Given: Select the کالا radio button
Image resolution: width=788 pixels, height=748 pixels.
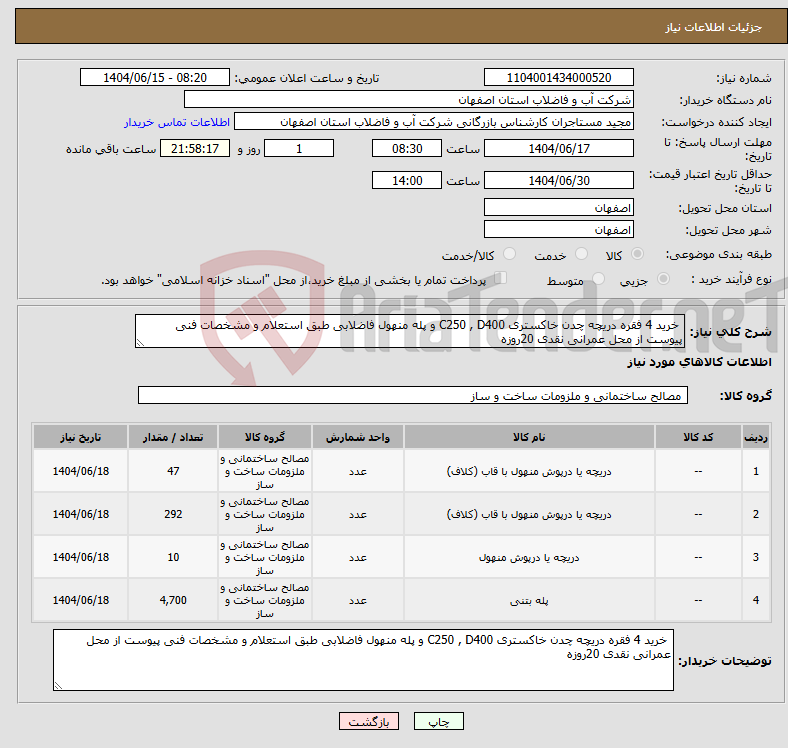Looking at the screenshot, I should pyautogui.click(x=638, y=255).
